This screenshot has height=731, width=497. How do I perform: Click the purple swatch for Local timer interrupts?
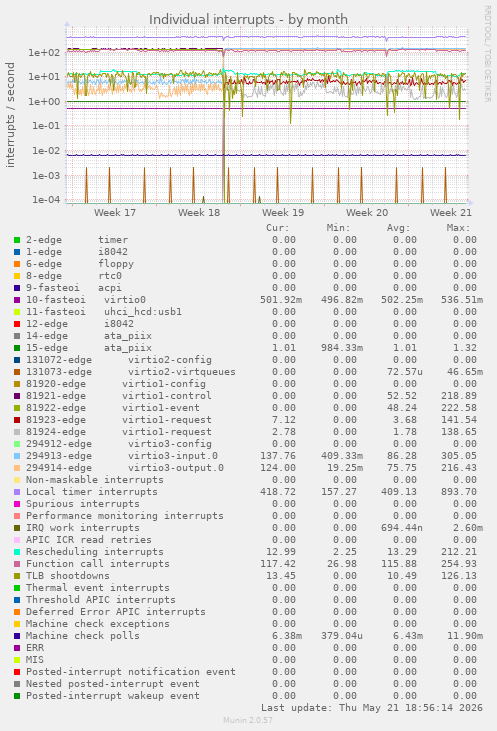pos(17,492)
